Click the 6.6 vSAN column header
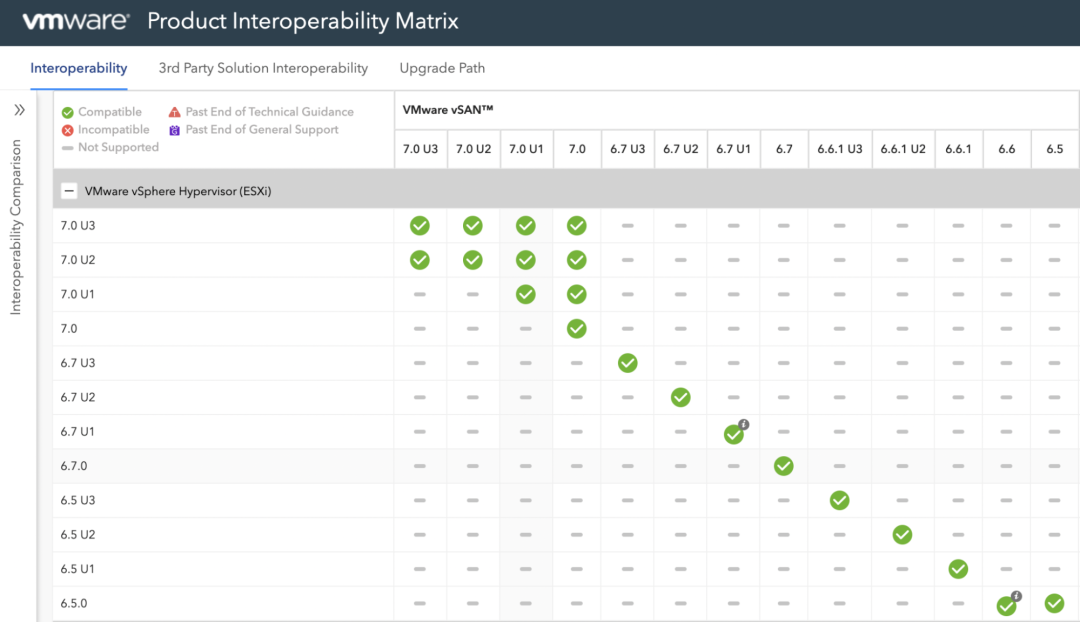1080x622 pixels. (x=1006, y=149)
